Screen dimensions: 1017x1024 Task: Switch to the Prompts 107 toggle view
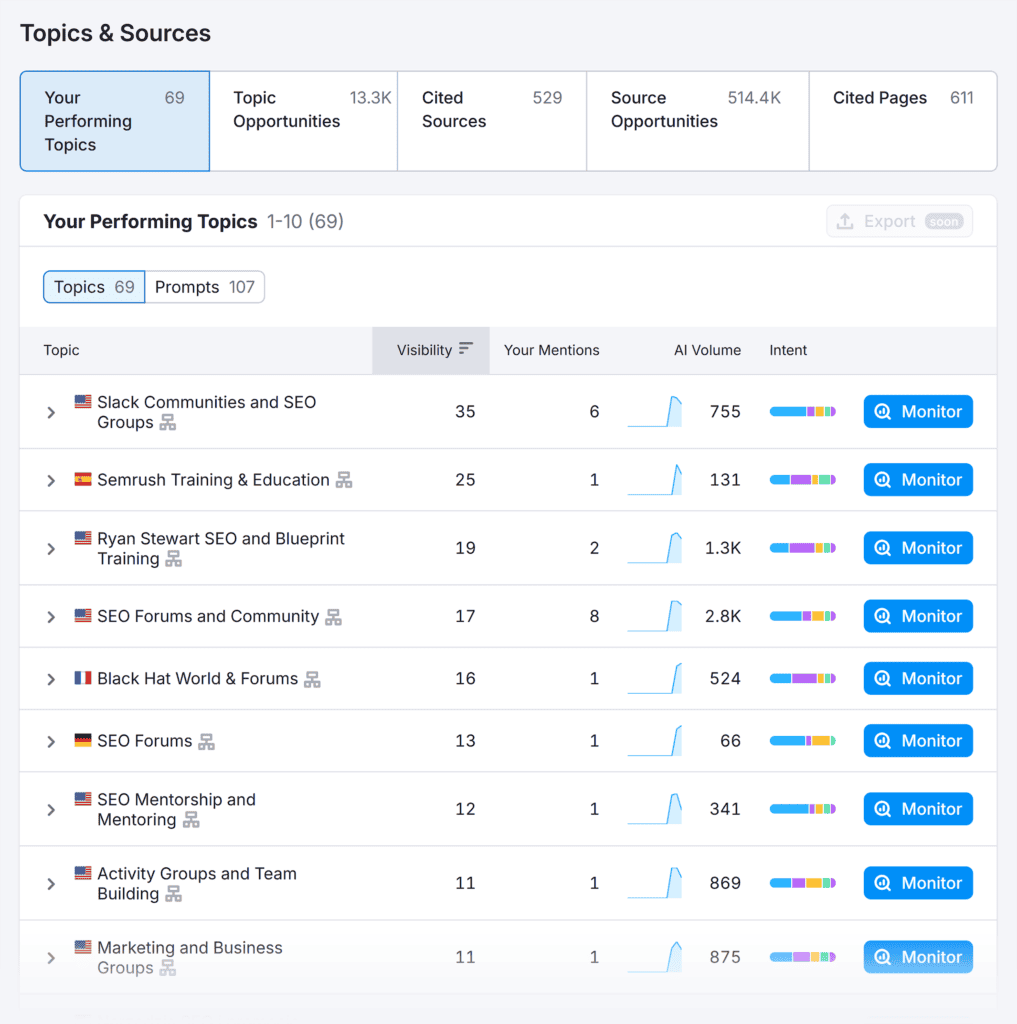[205, 287]
